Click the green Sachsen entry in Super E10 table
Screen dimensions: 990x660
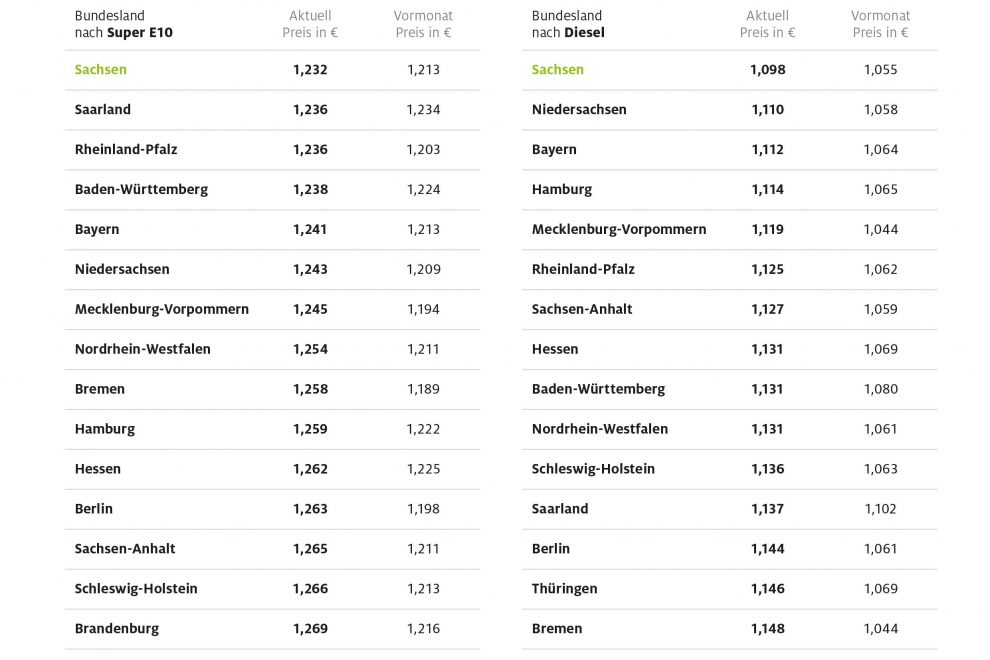pos(101,70)
